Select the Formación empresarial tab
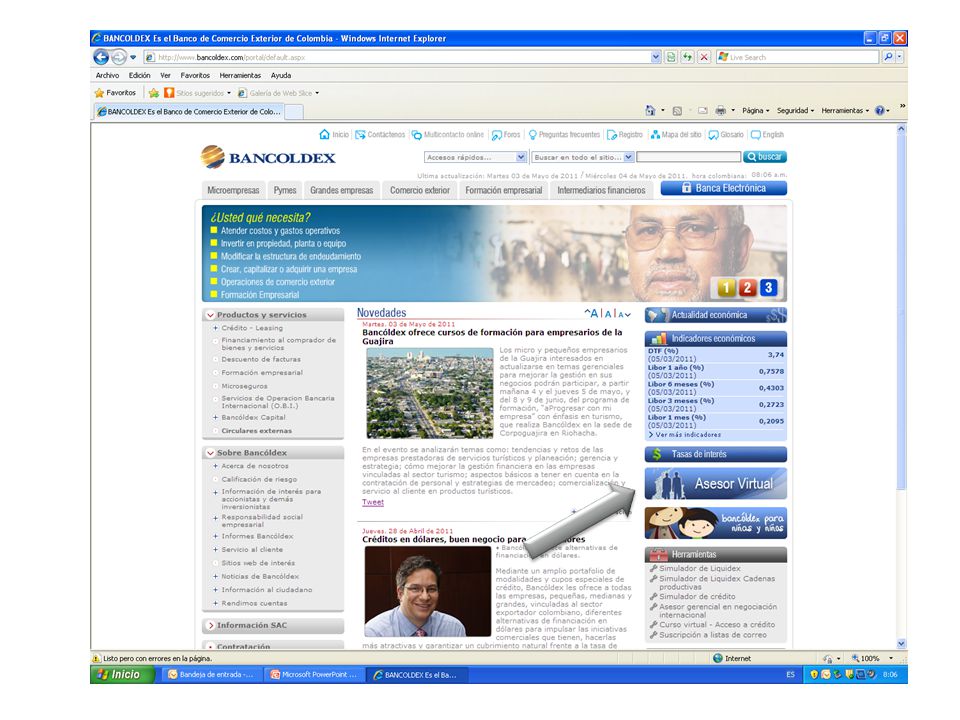 pyautogui.click(x=503, y=190)
